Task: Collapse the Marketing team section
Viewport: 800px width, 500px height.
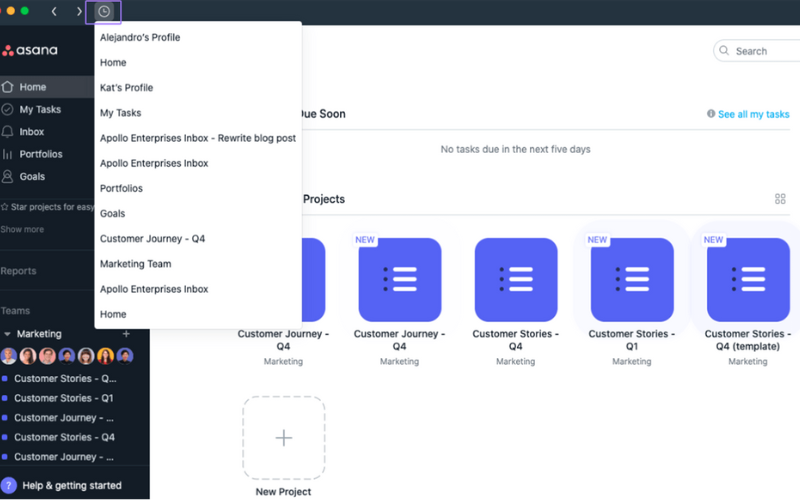Action: (x=7, y=334)
